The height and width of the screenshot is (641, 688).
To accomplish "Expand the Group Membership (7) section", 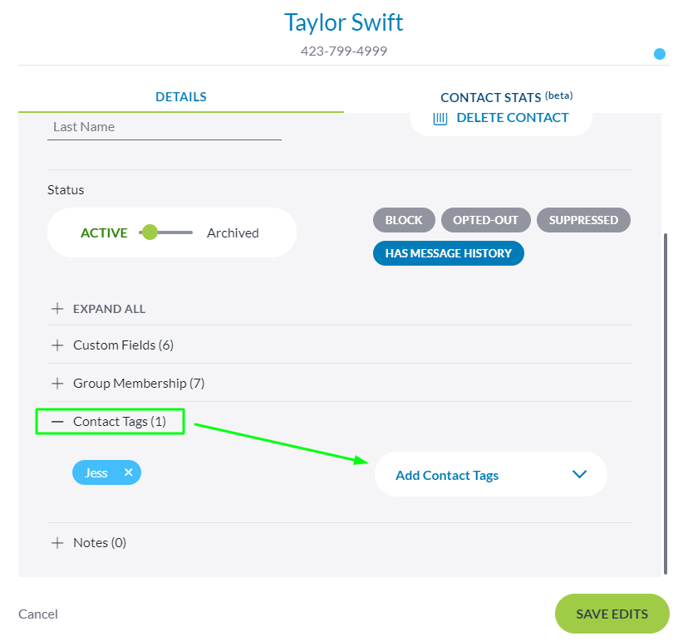I will tap(139, 383).
